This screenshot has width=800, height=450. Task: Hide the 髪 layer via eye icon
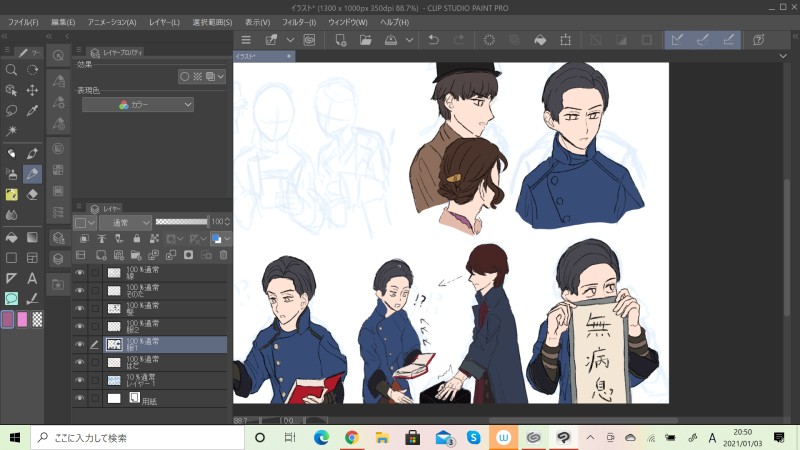pyautogui.click(x=80, y=309)
